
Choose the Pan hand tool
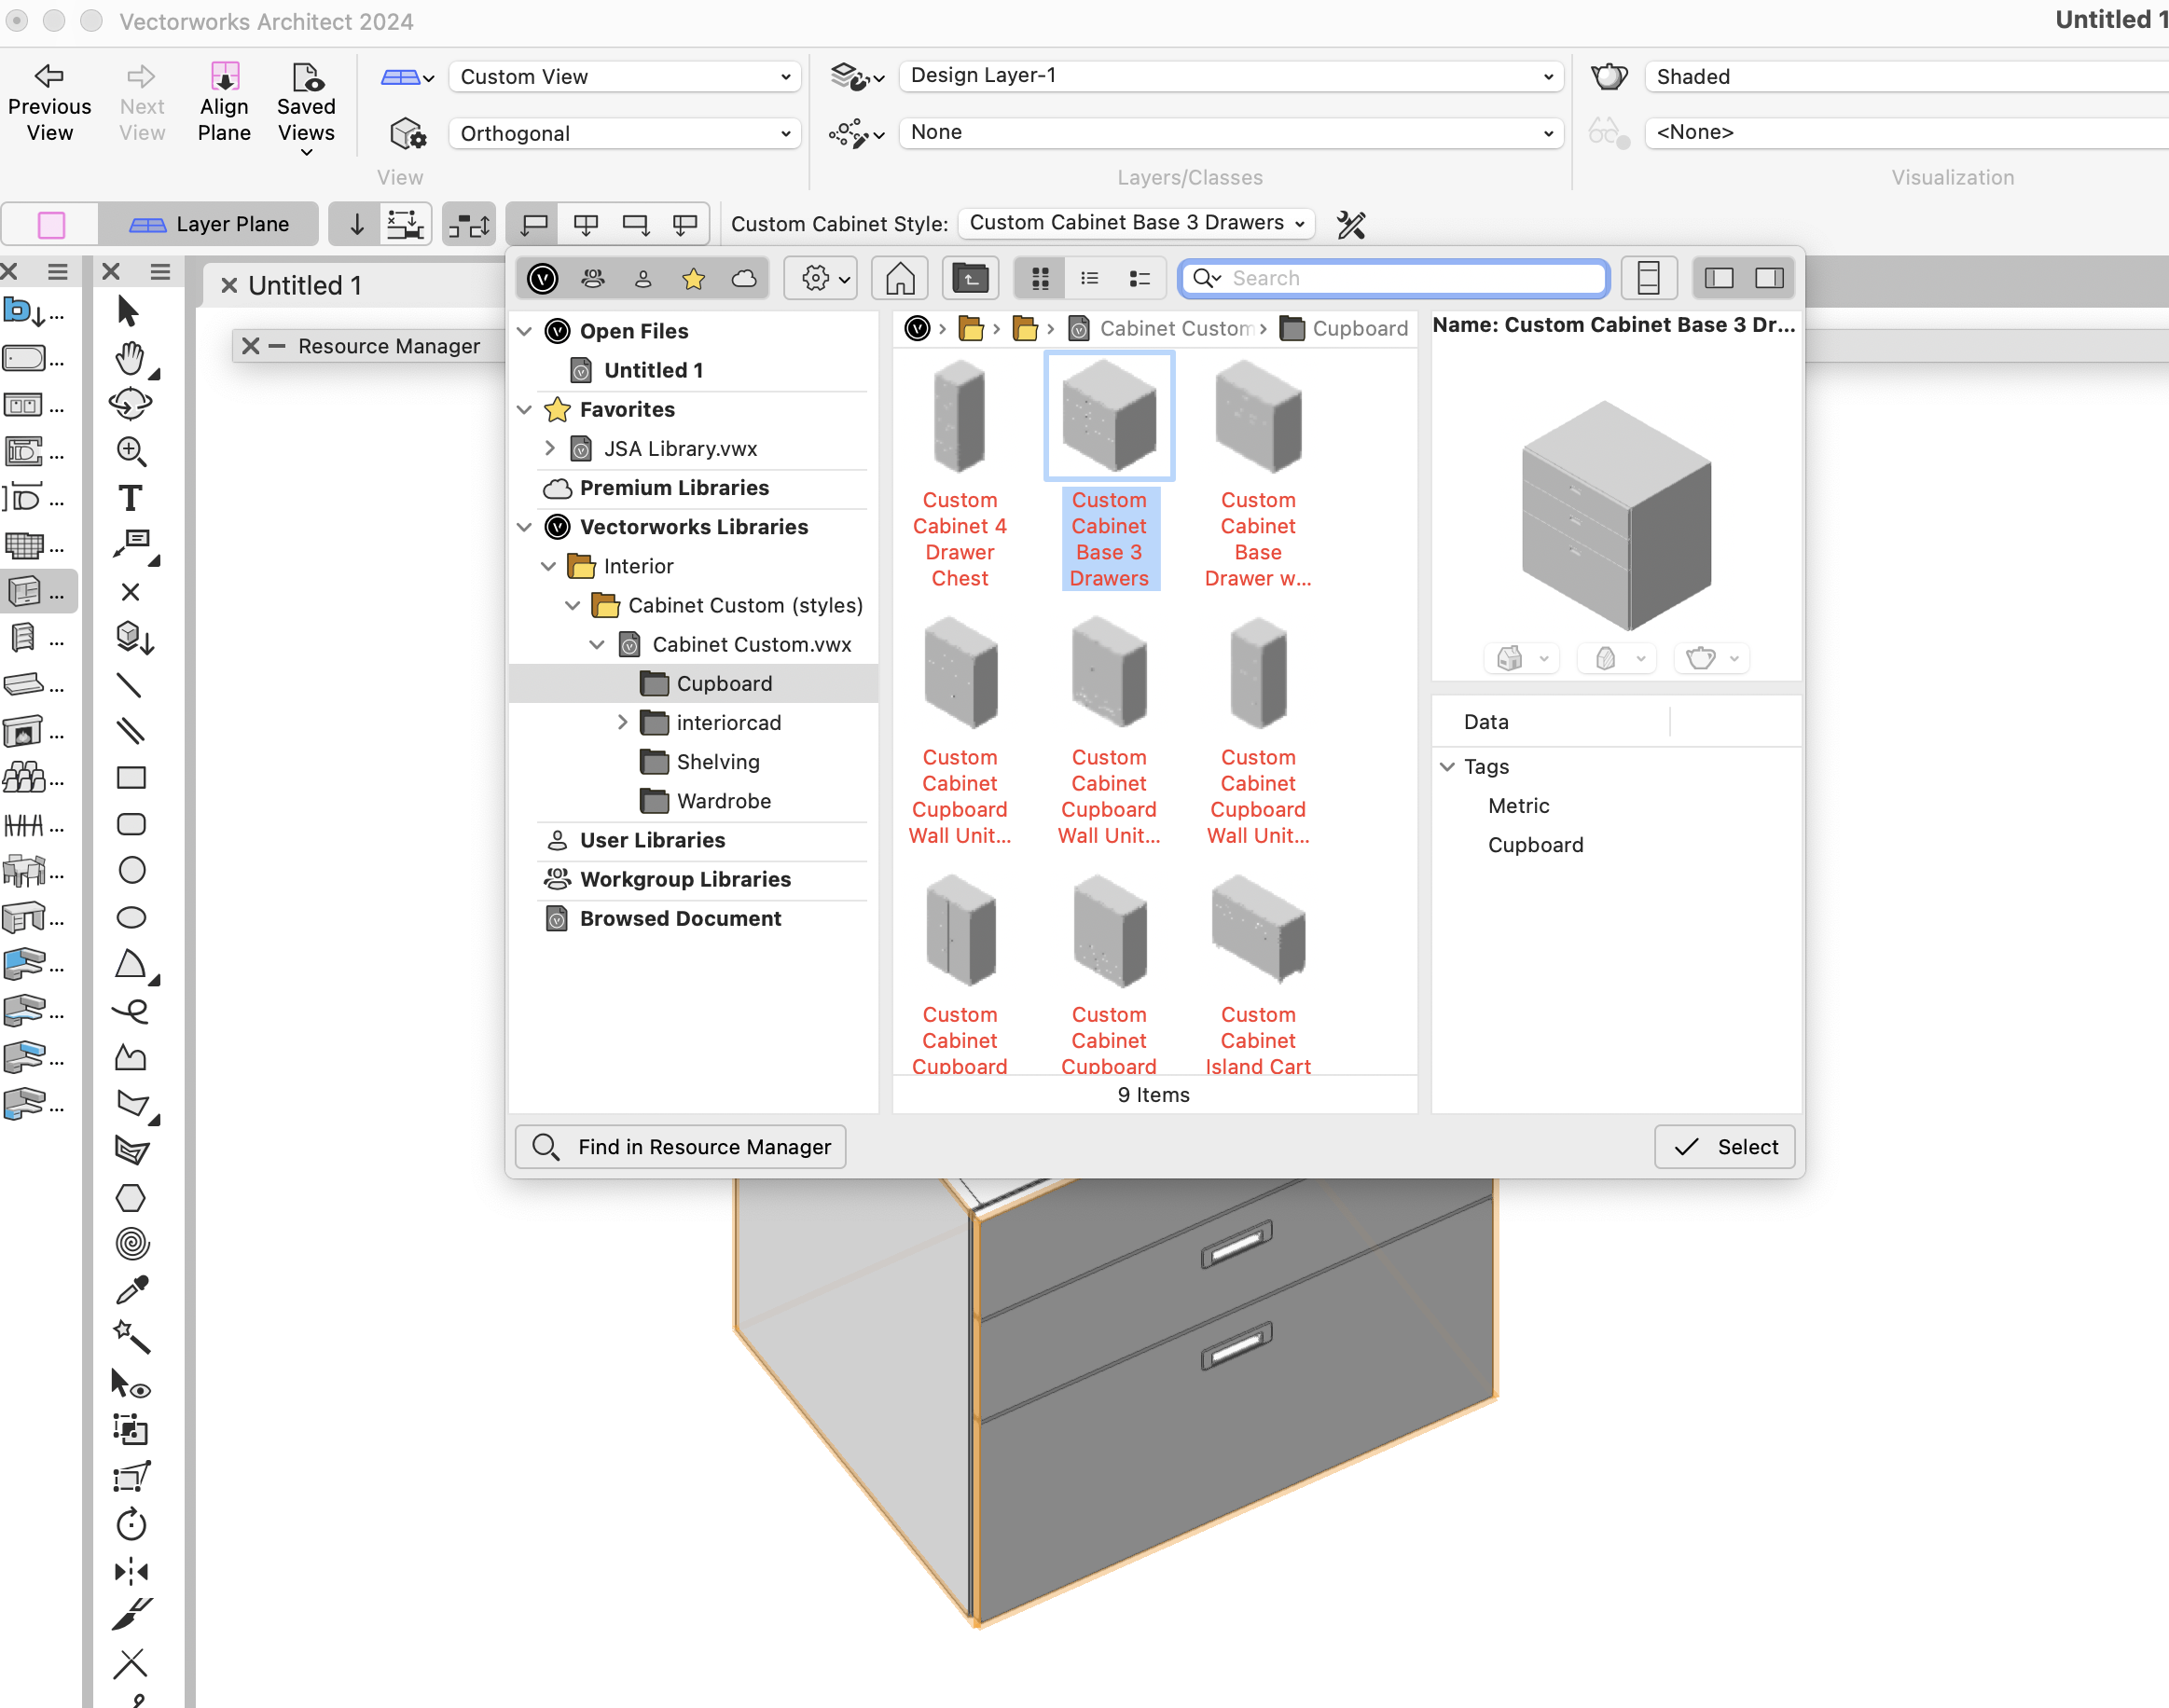[130, 358]
